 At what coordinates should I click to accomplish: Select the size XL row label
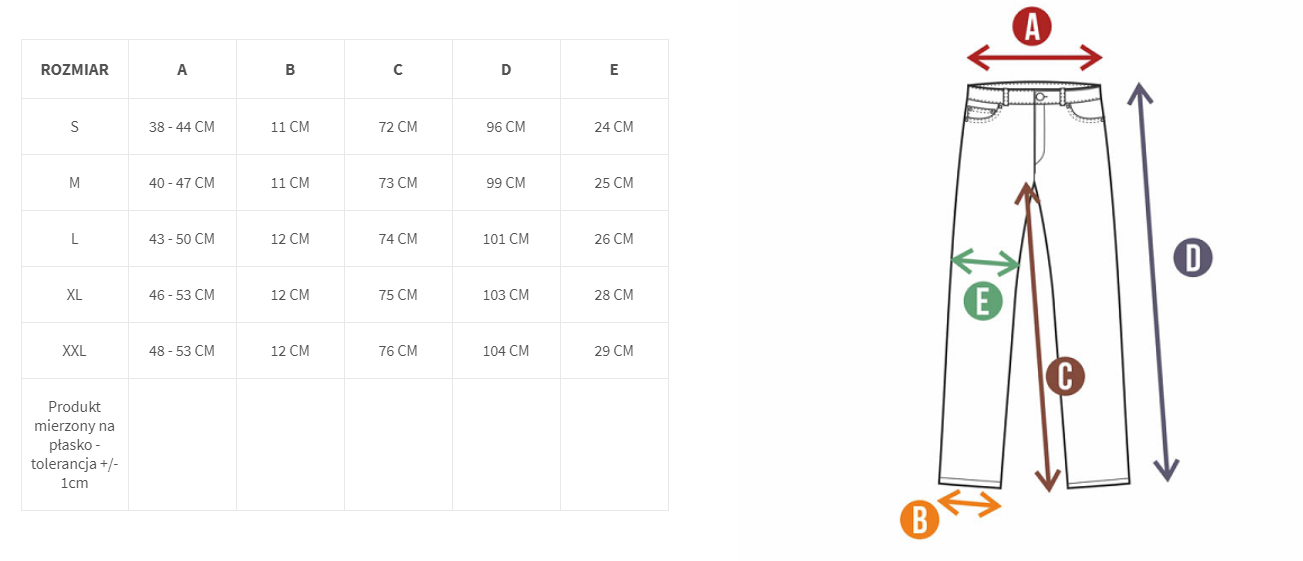coord(75,295)
